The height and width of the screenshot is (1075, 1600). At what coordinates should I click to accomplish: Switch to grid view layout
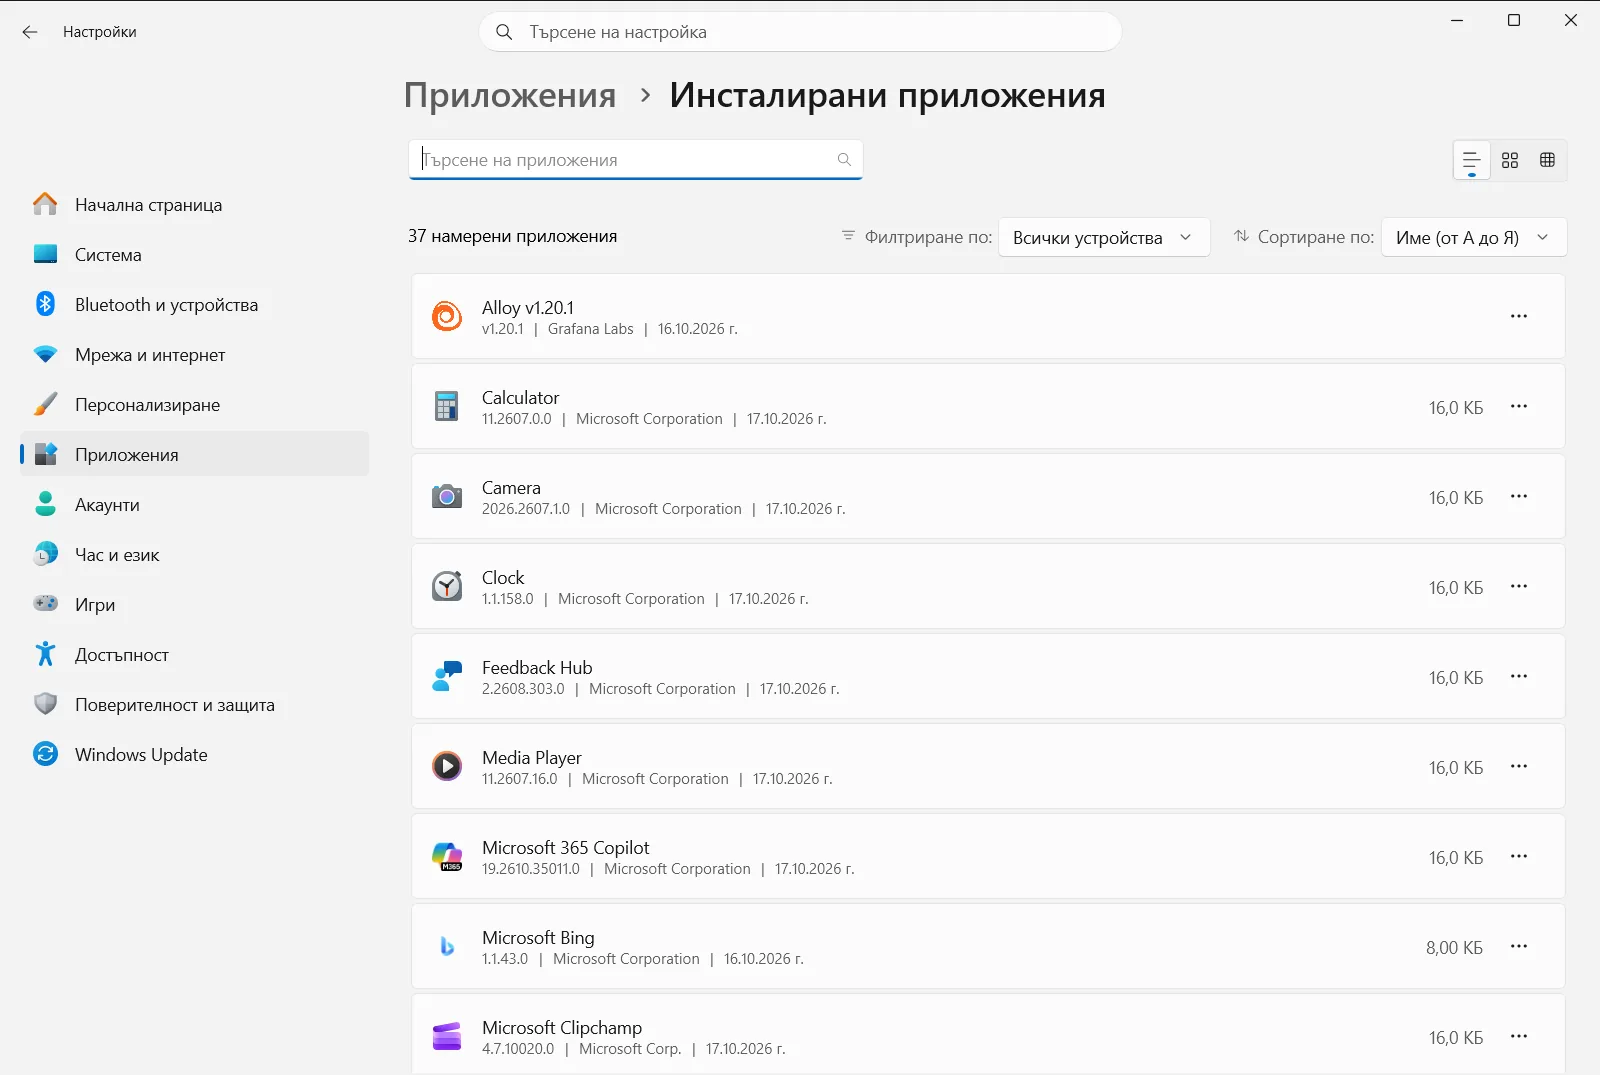tap(1510, 160)
